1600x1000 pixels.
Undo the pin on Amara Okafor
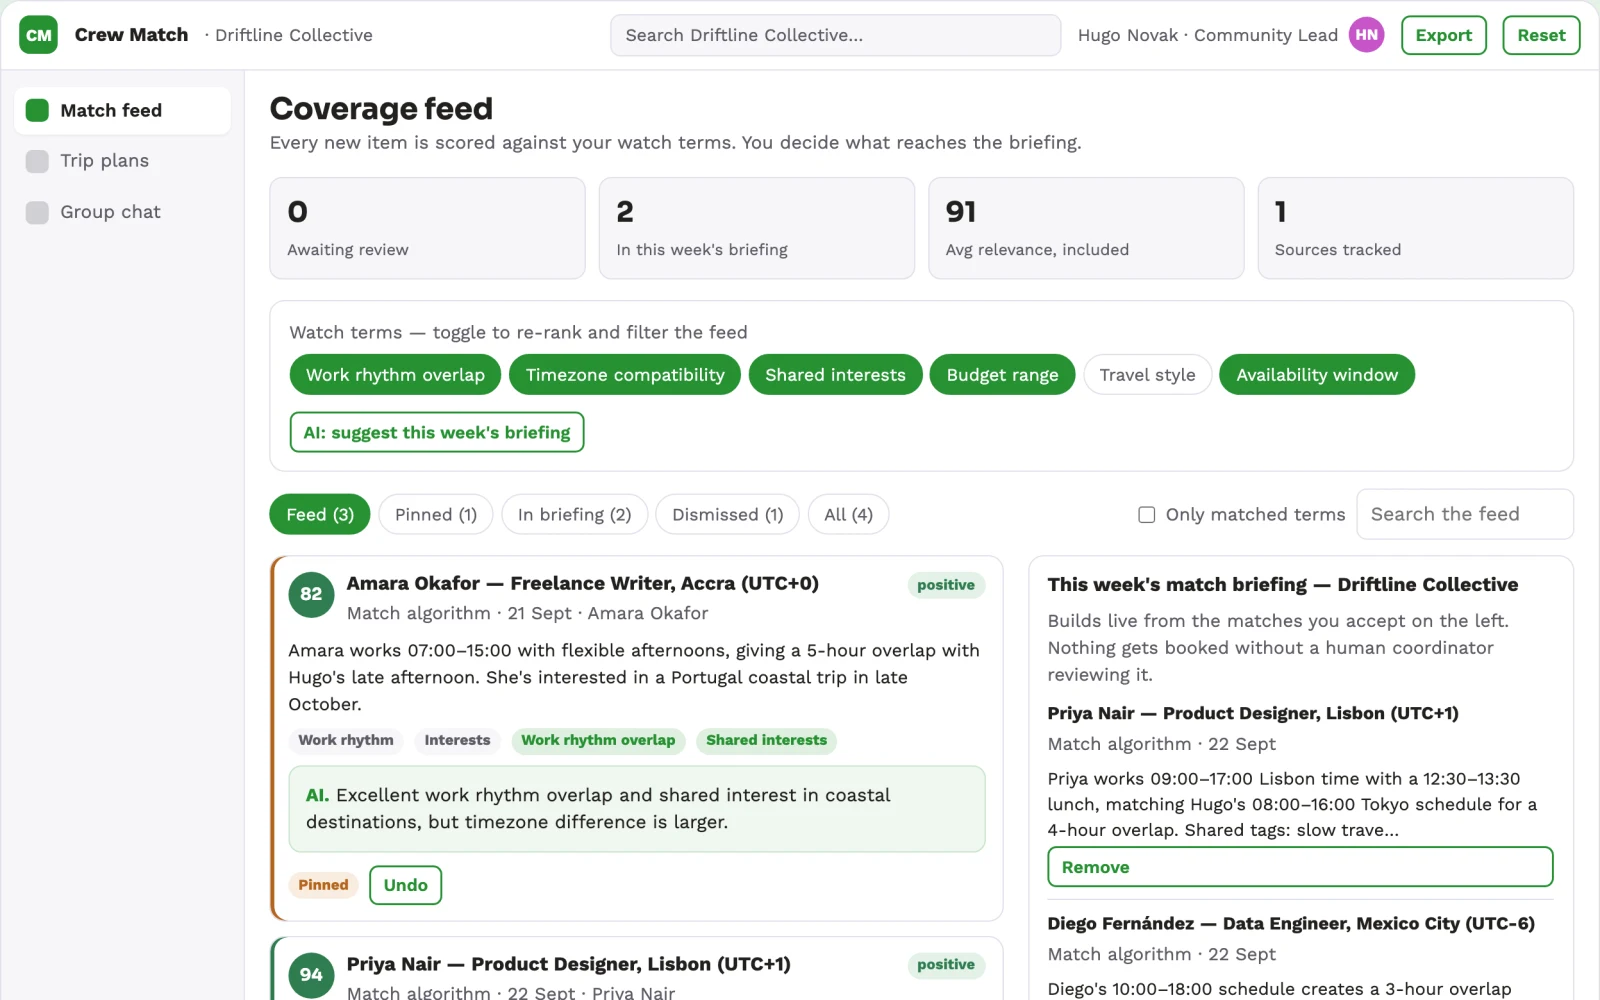coord(405,885)
